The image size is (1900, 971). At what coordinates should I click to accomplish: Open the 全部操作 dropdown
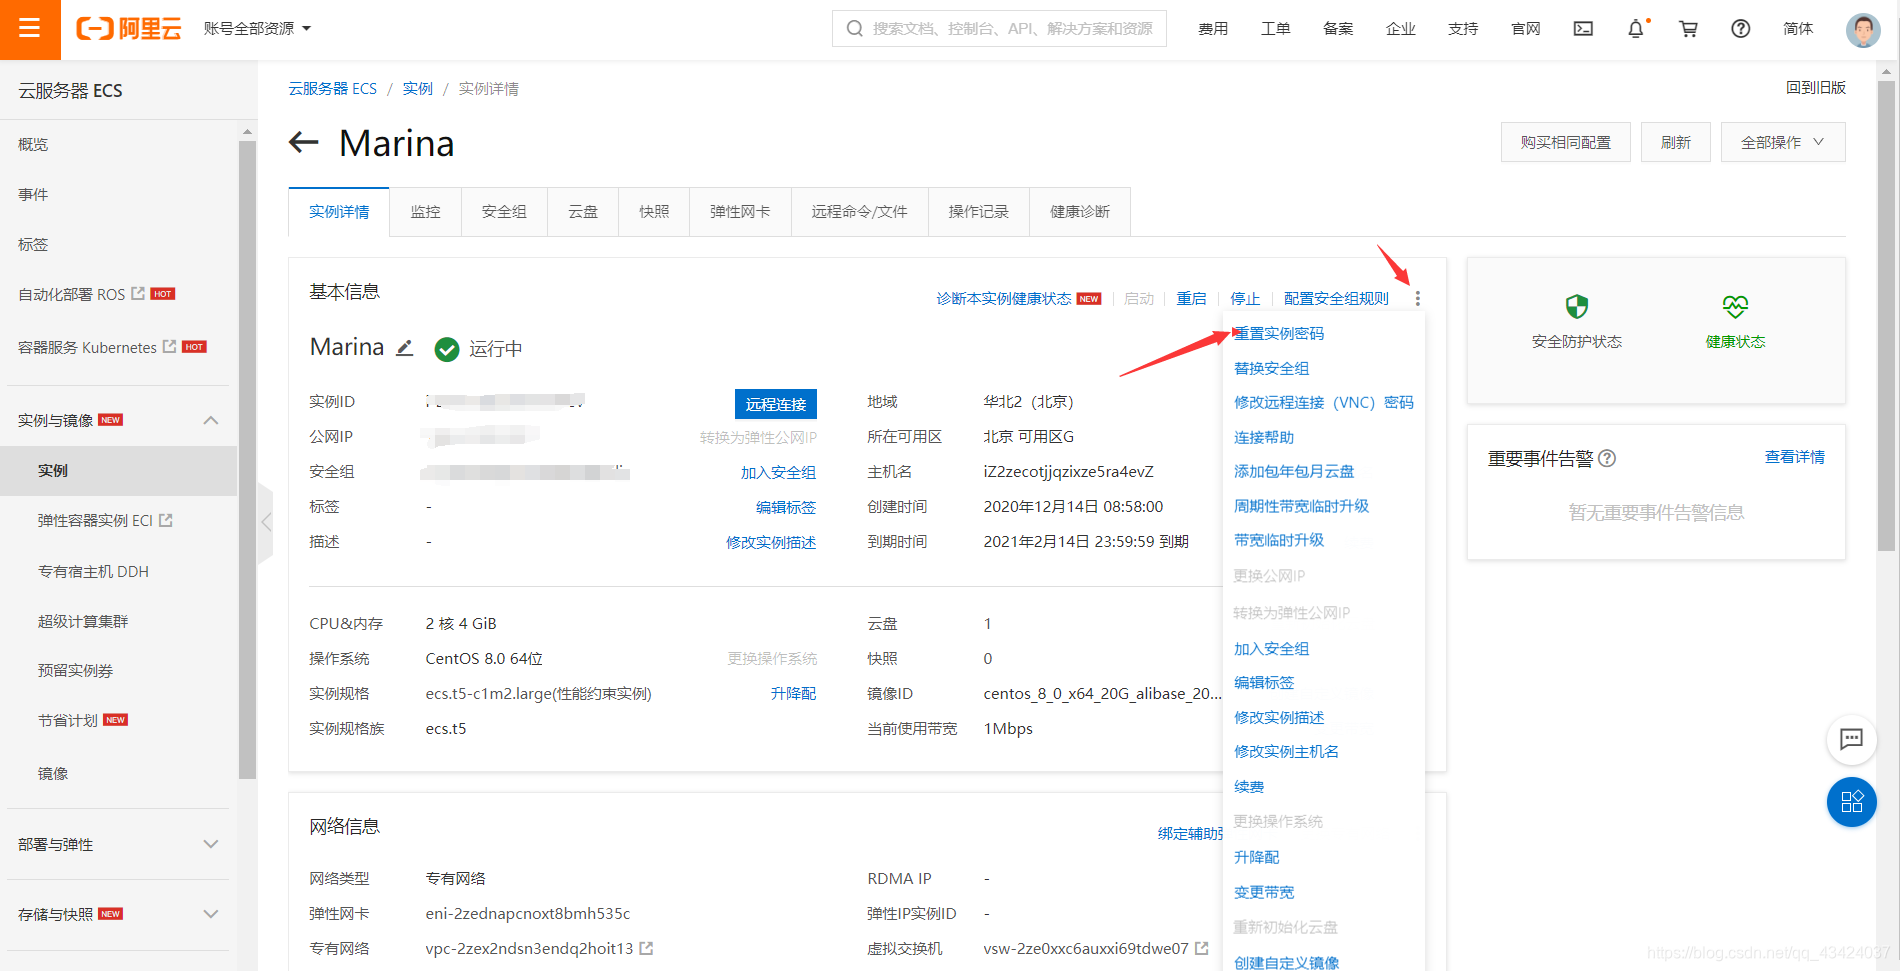[x=1783, y=142]
